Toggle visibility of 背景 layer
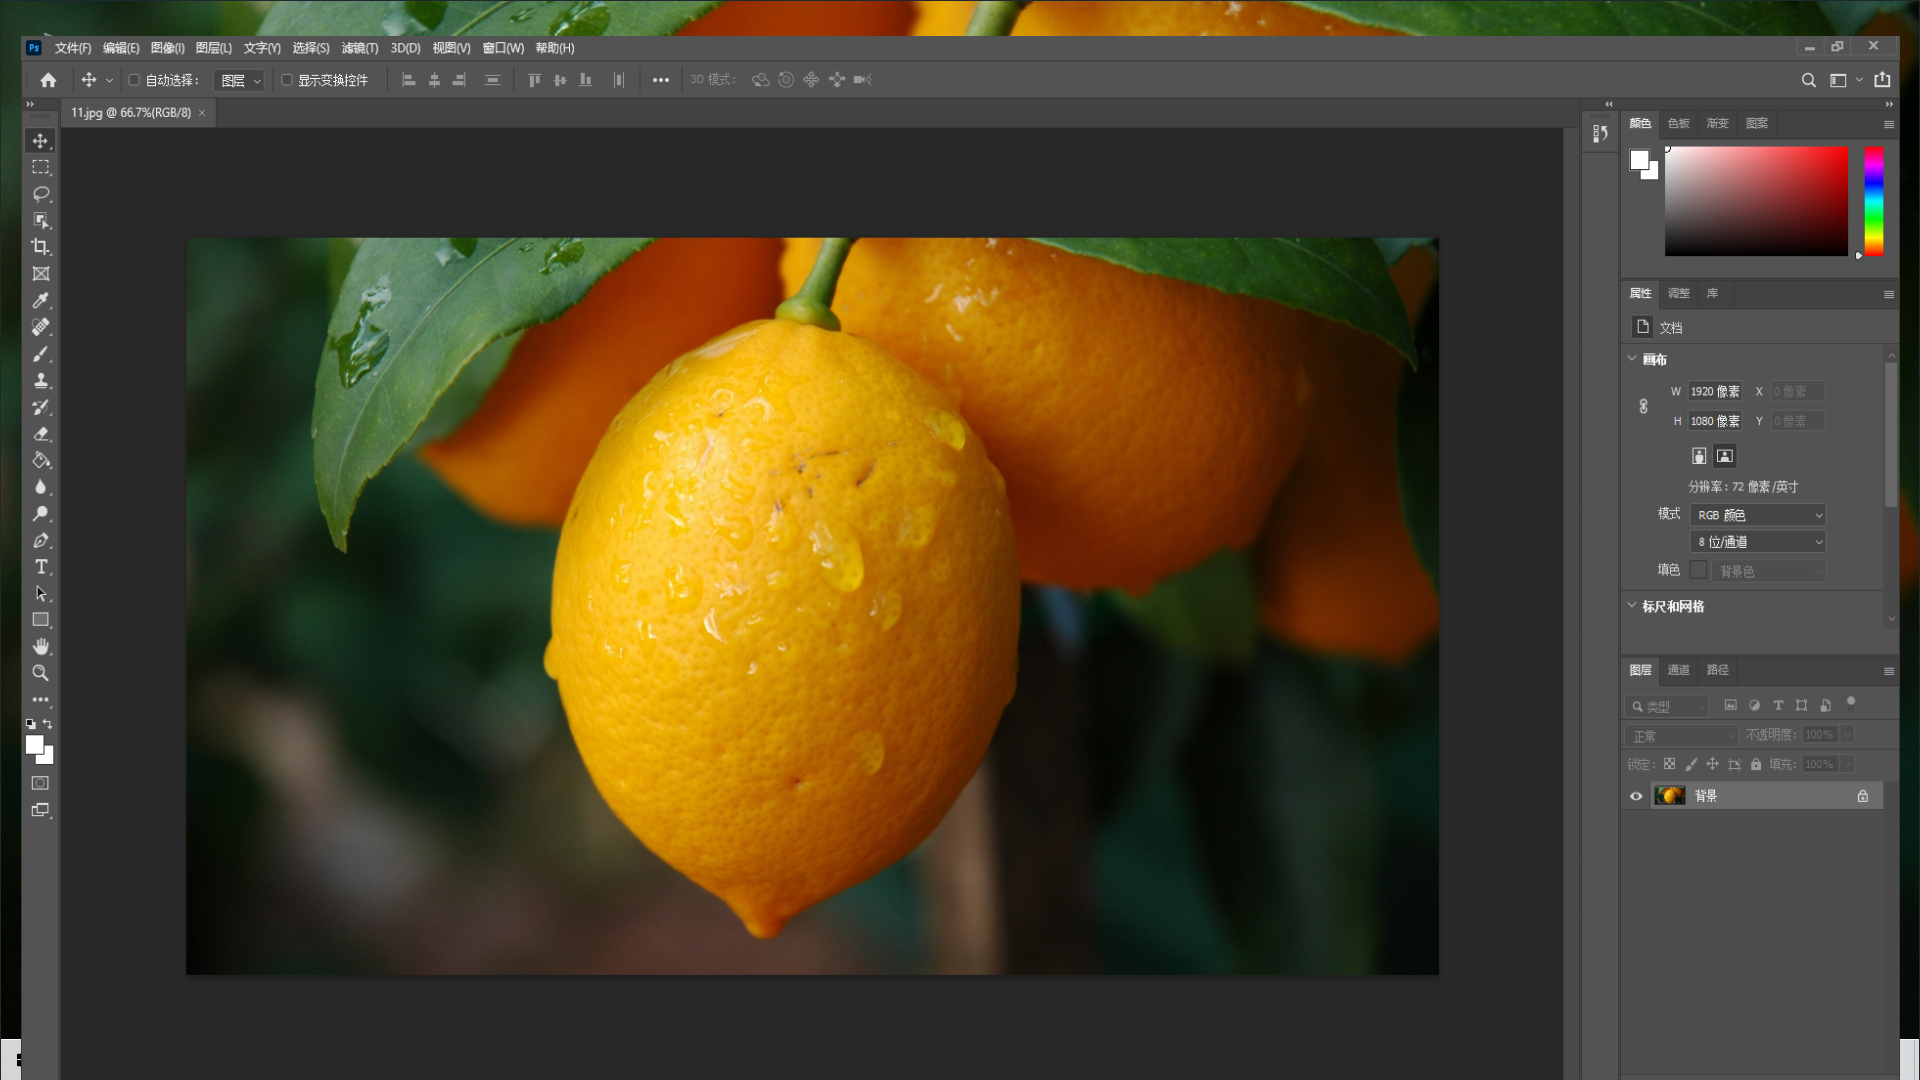 point(1636,795)
